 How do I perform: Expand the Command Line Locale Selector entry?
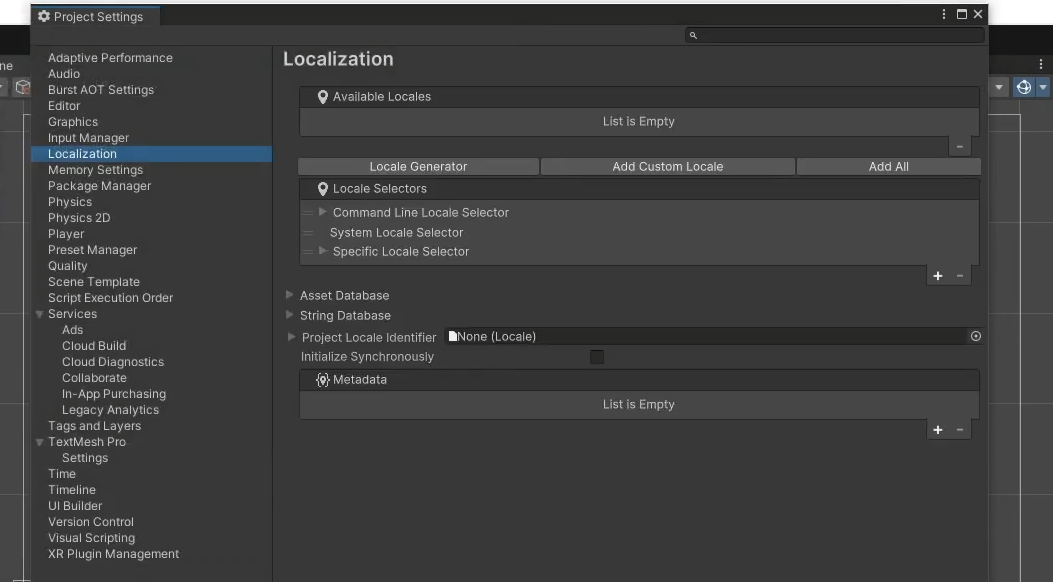322,212
